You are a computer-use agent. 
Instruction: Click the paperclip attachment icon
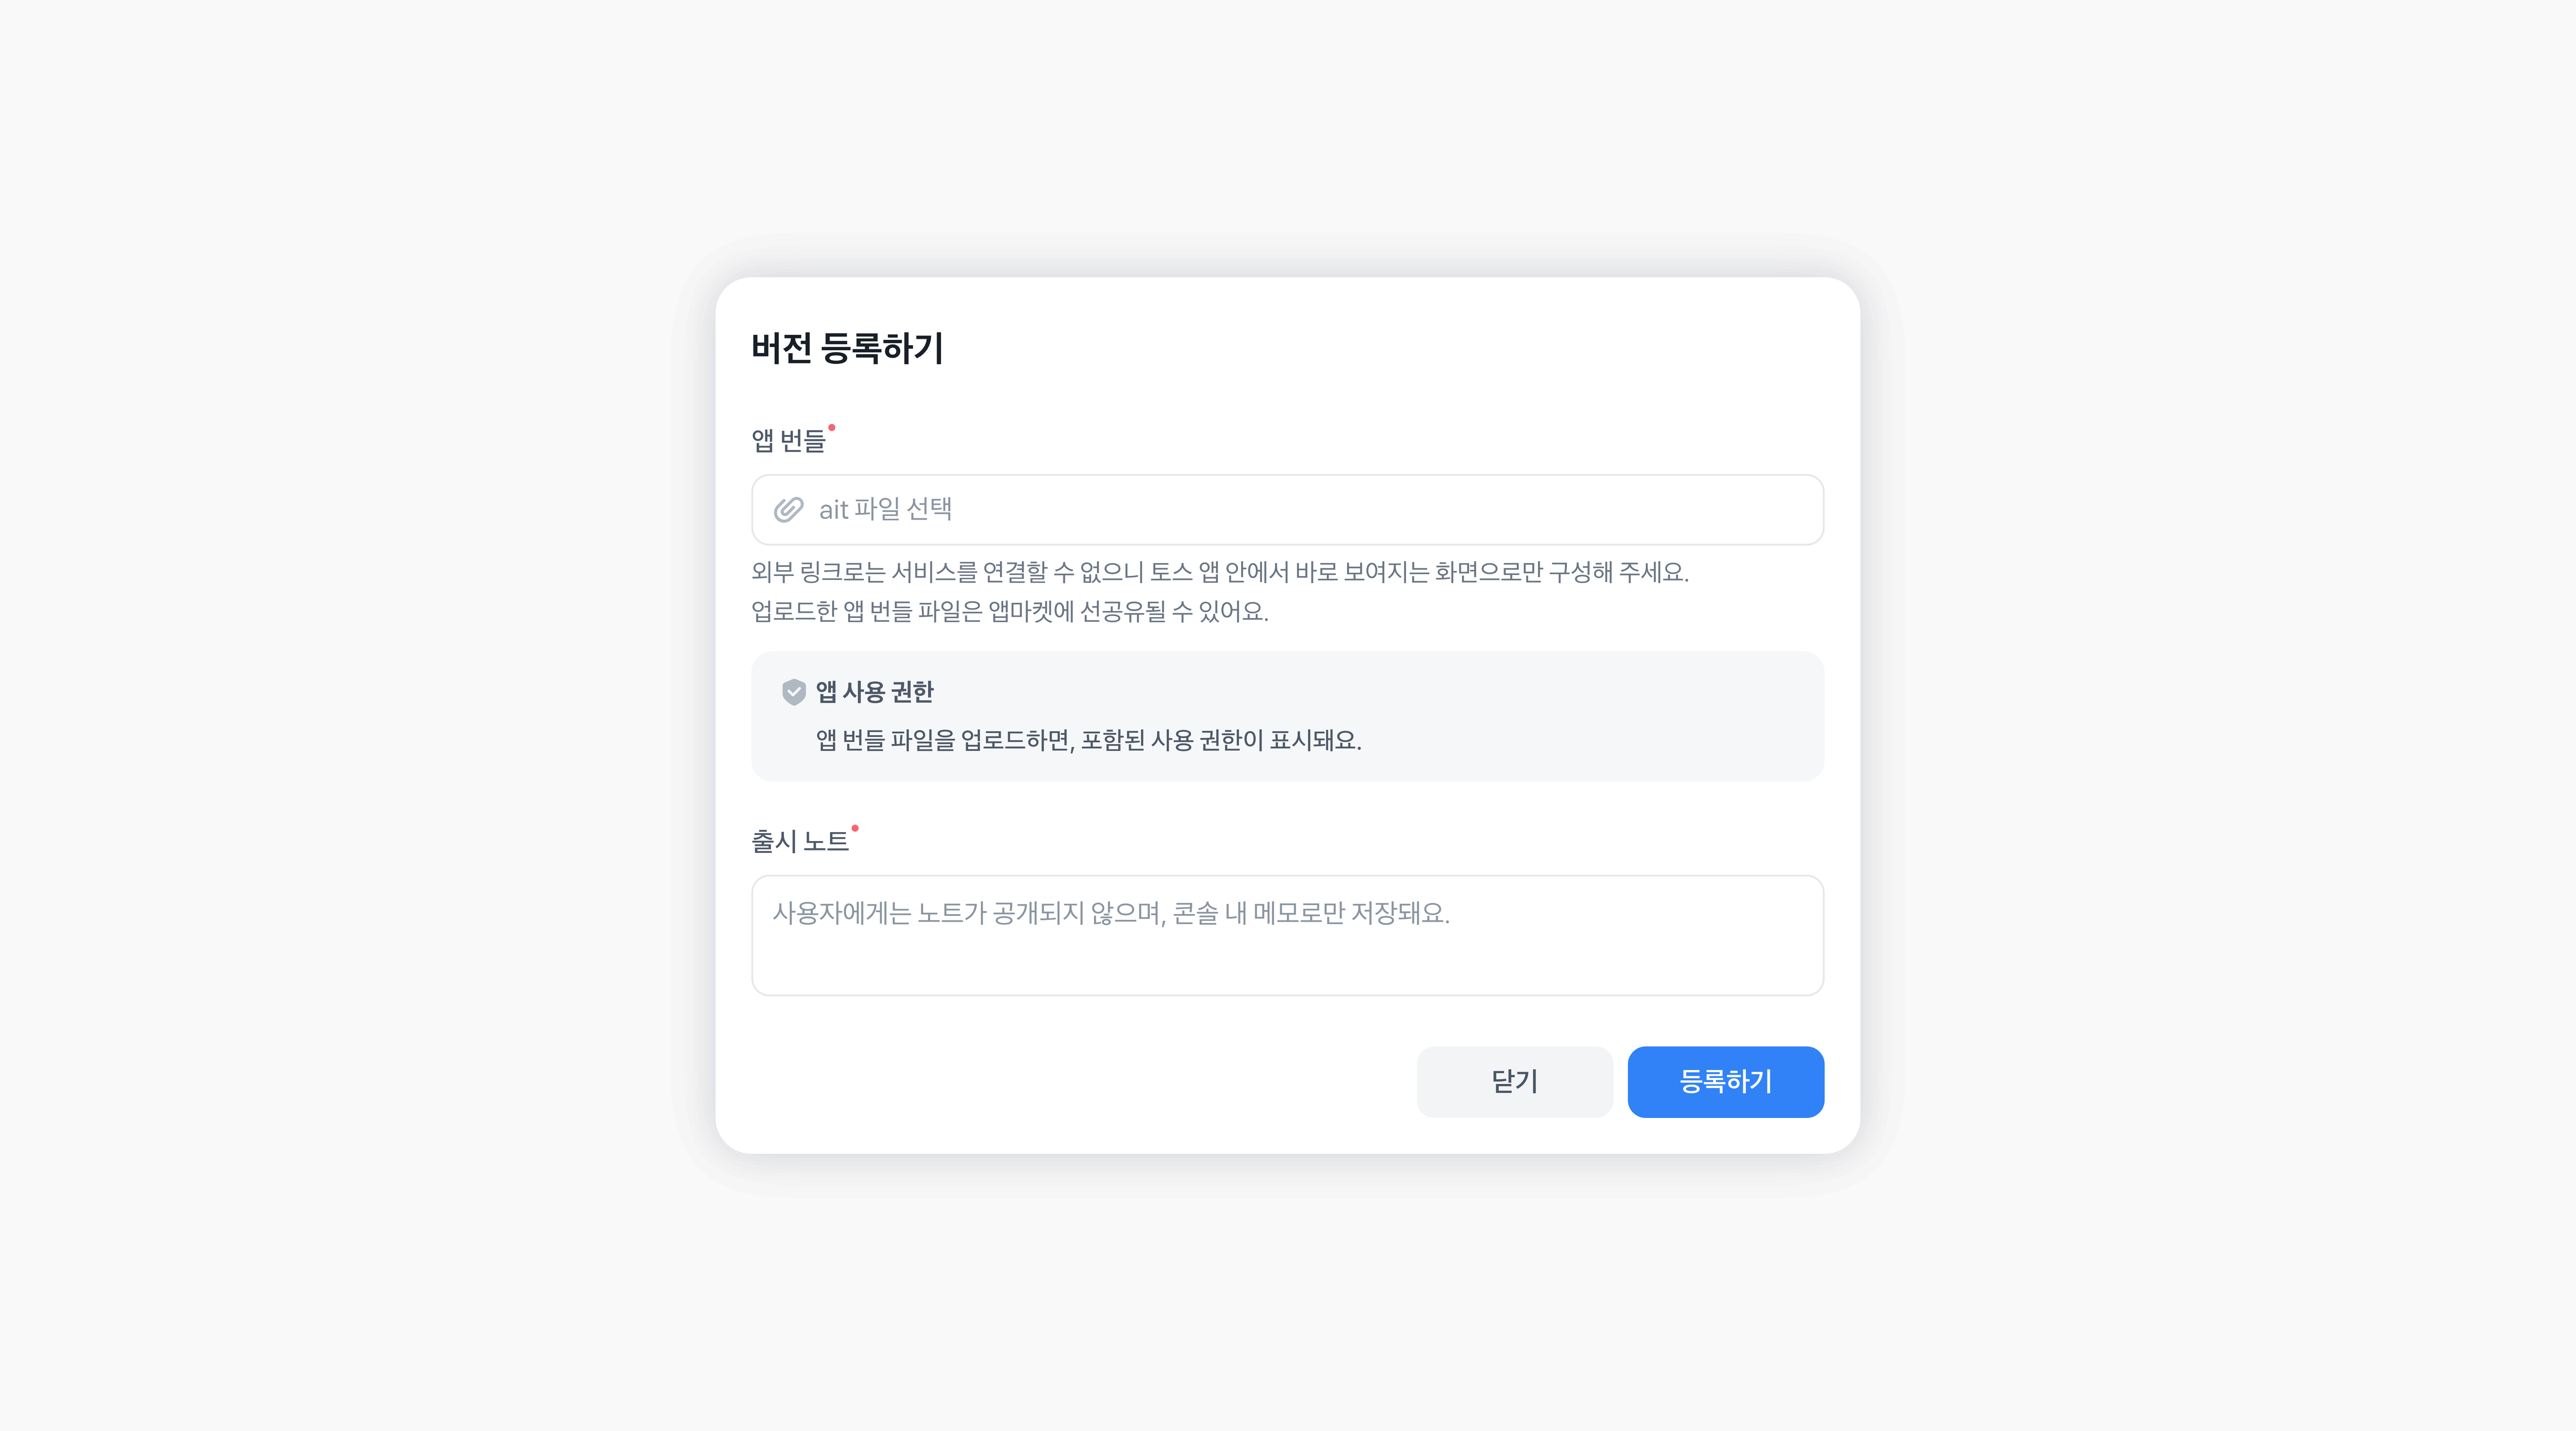pos(788,510)
